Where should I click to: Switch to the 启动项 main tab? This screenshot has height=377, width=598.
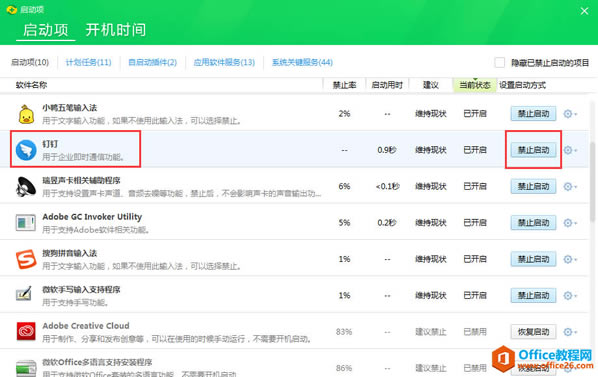pos(45,30)
